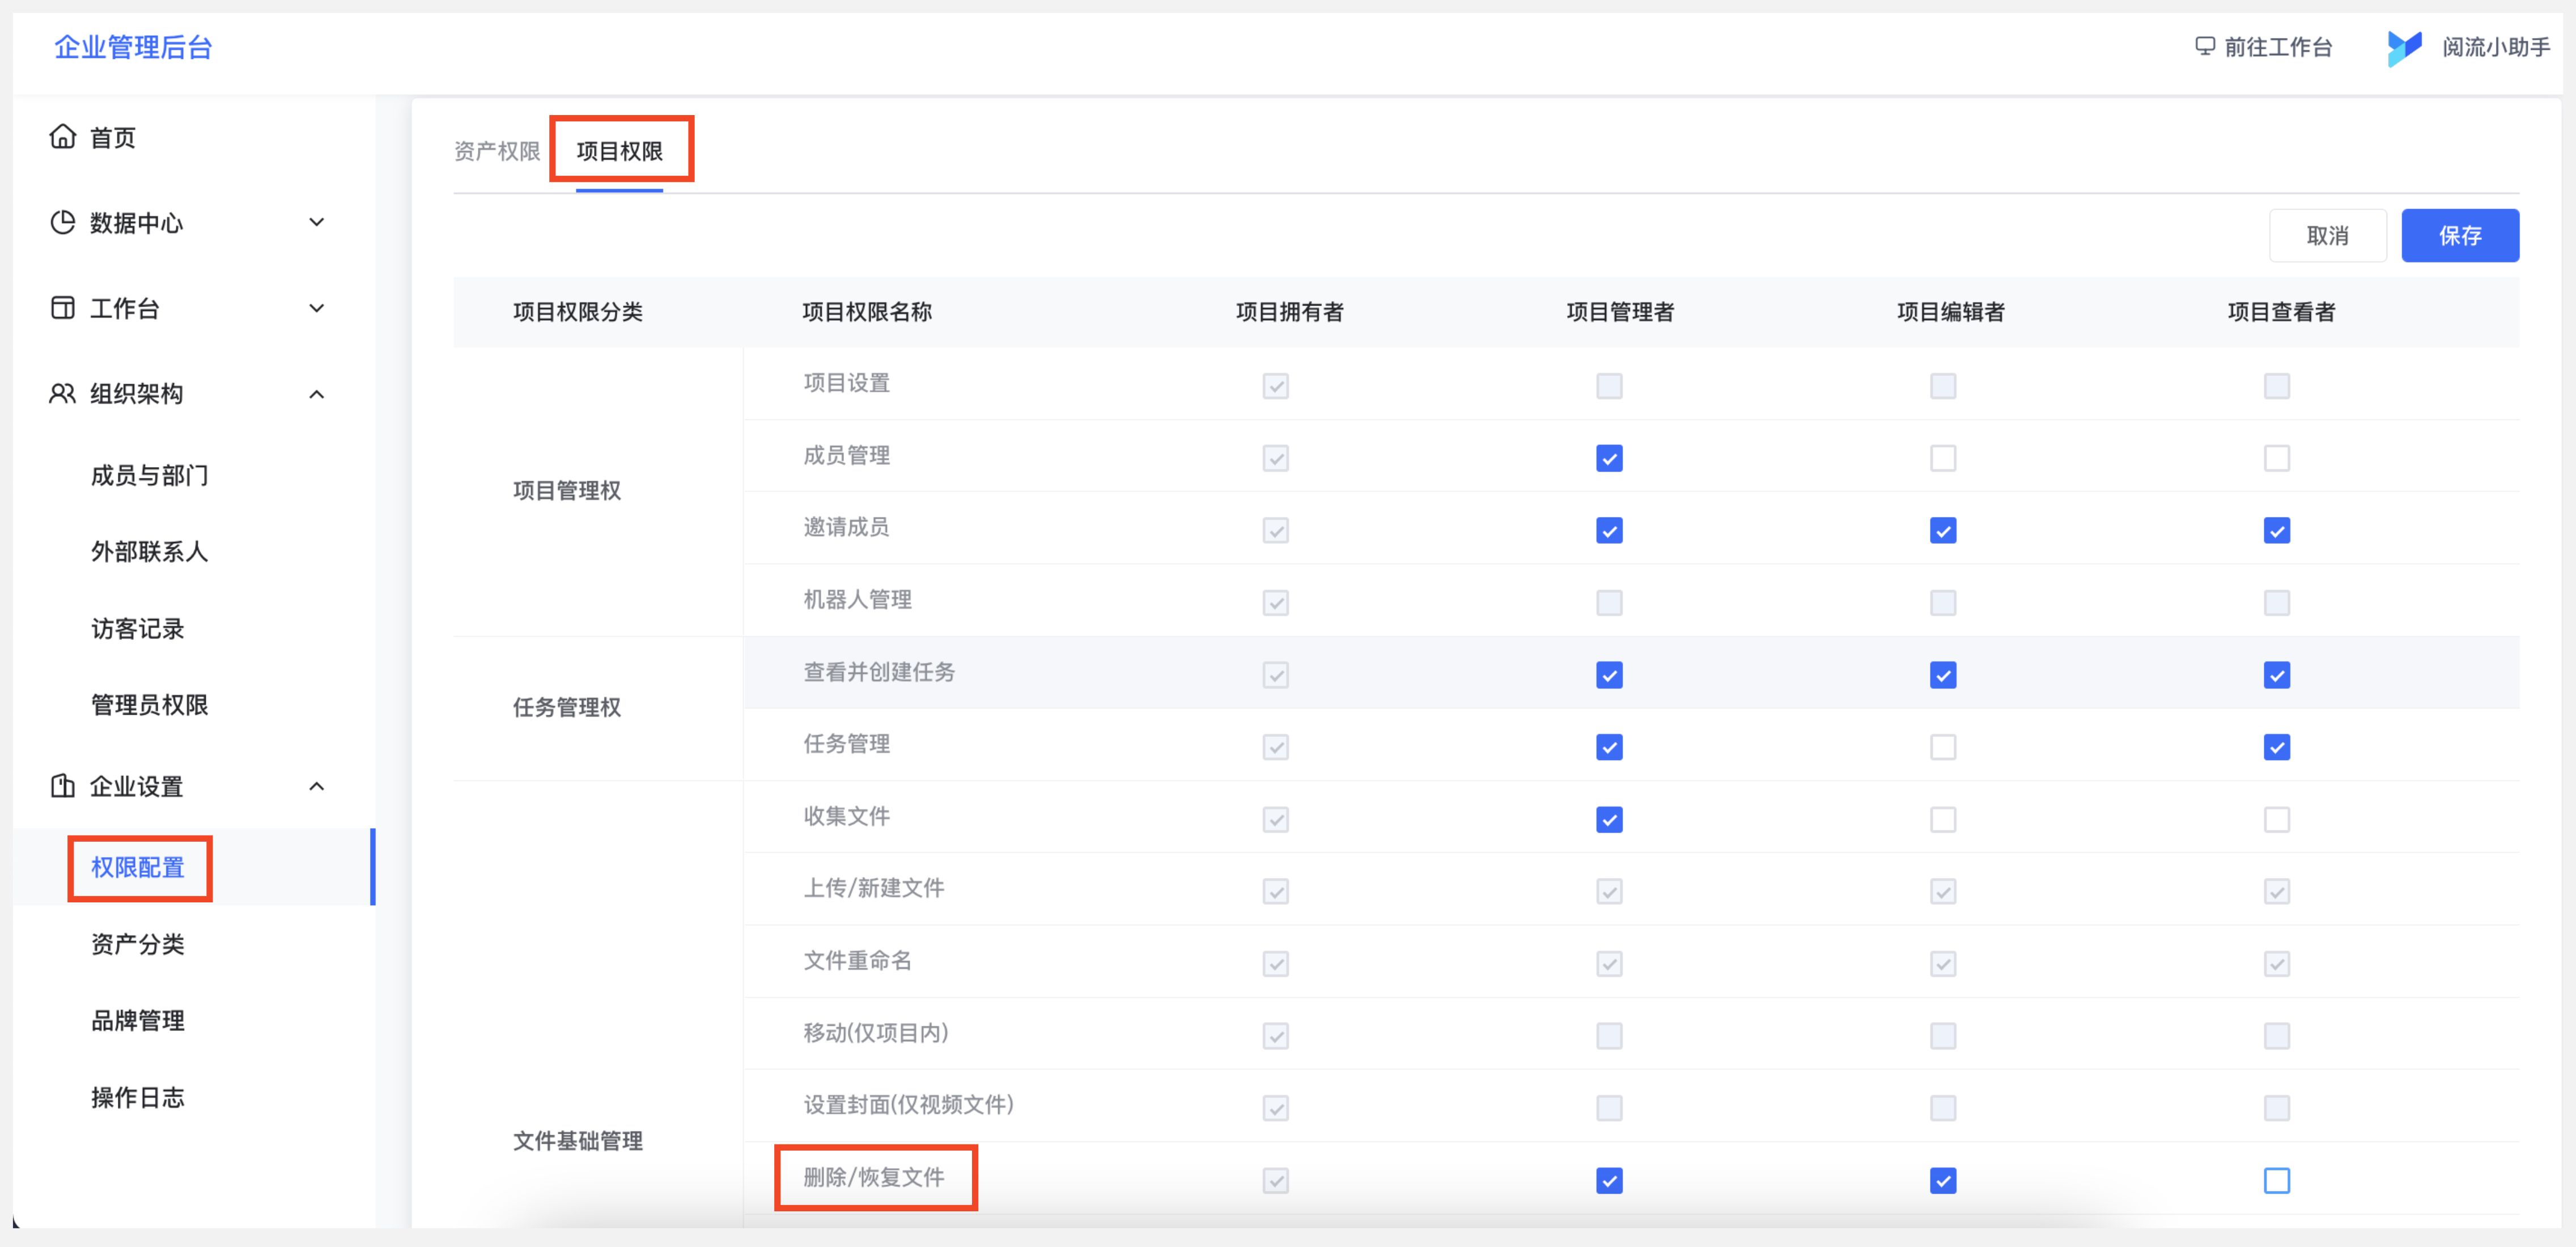
Task: Uncheck 成员管理 for 项目管理者
Action: coord(1609,458)
